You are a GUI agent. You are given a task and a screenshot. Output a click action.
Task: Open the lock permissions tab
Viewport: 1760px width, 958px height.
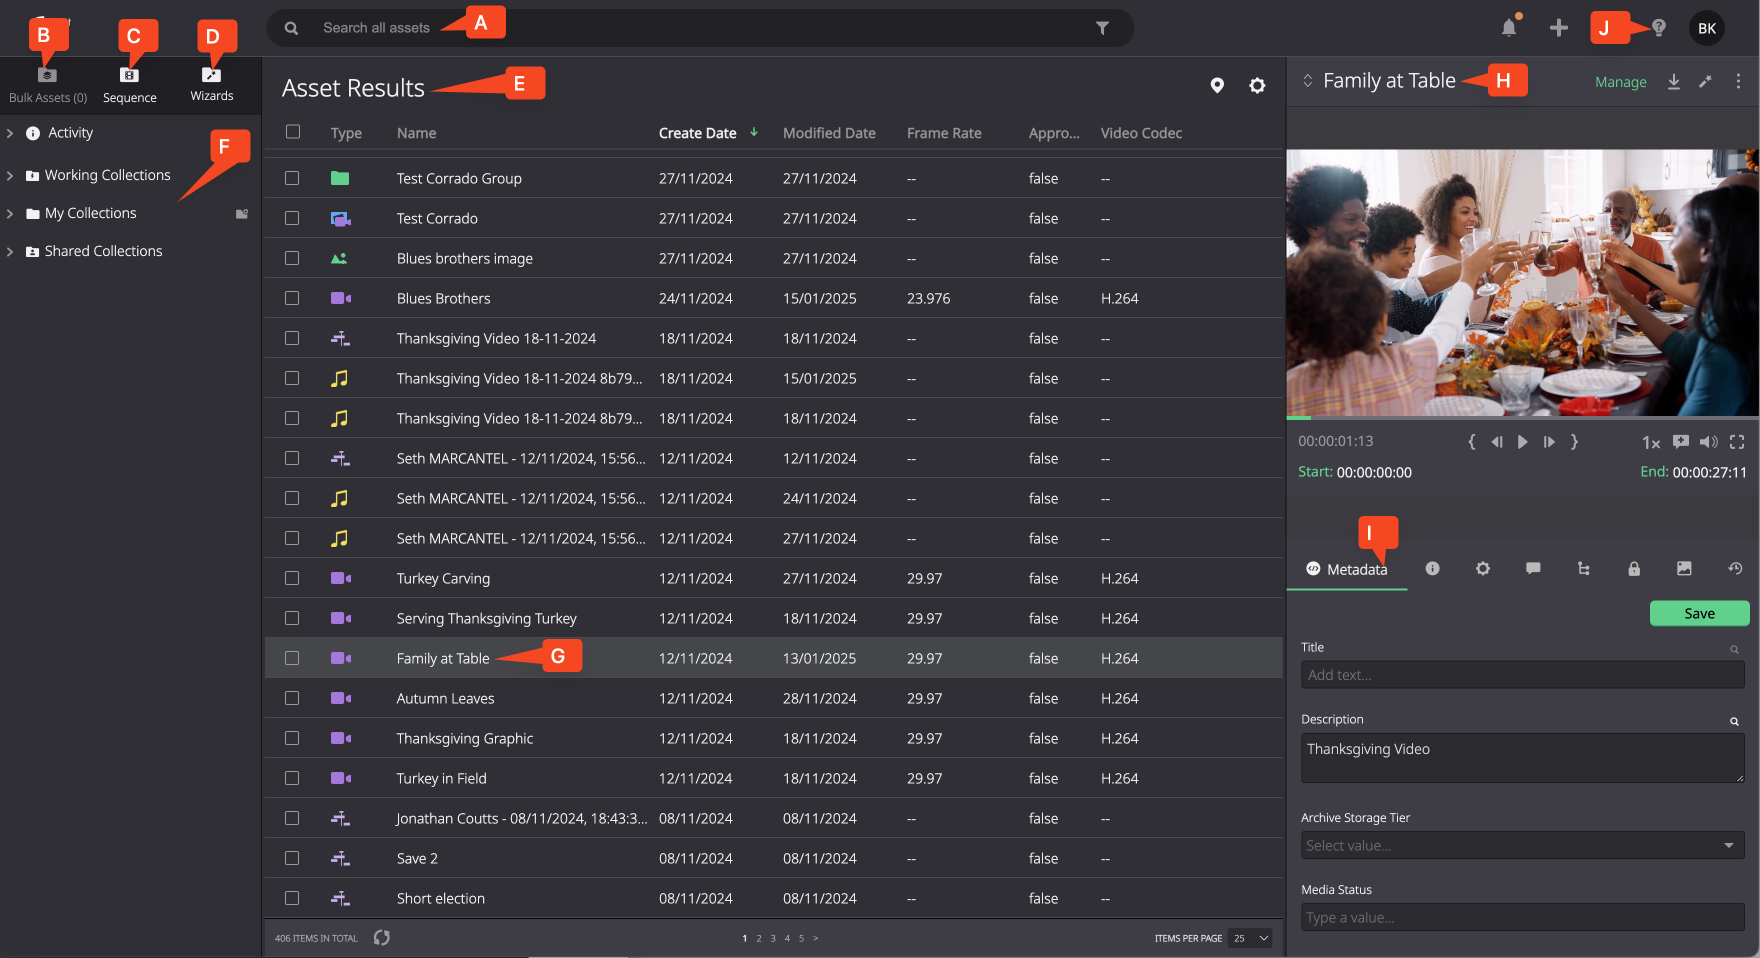coord(1634,568)
